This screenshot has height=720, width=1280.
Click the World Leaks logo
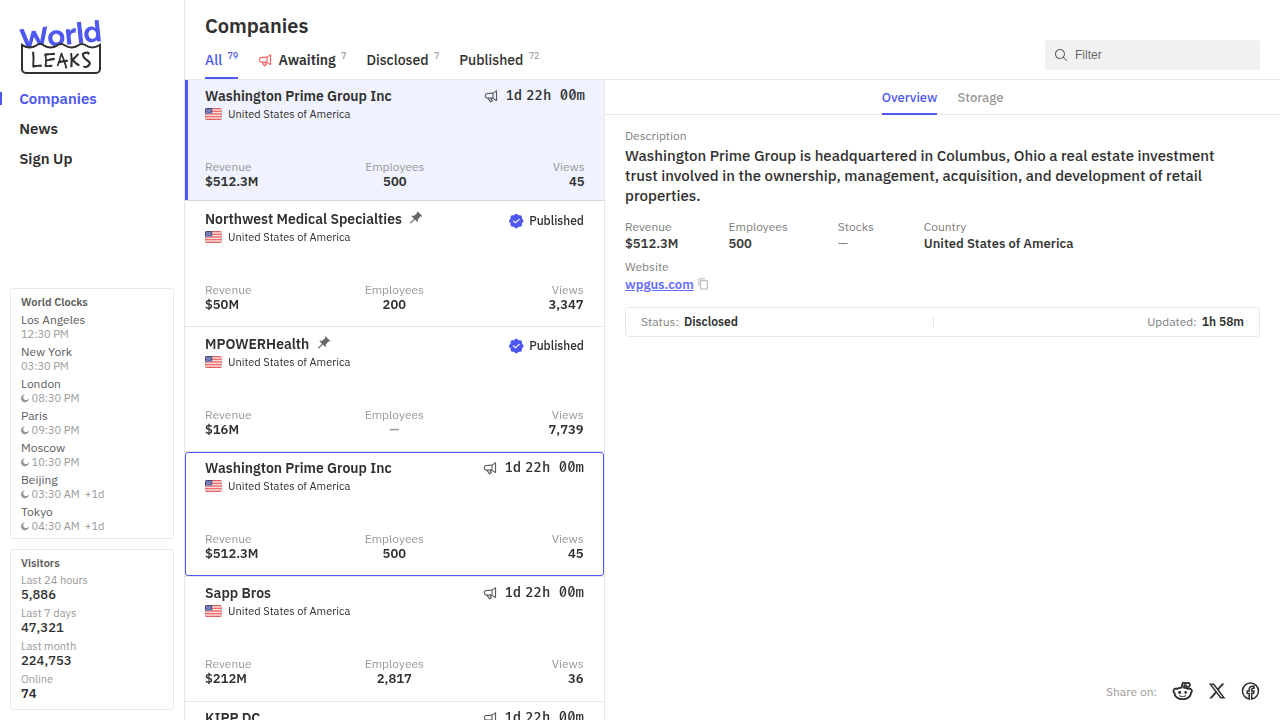click(x=60, y=47)
